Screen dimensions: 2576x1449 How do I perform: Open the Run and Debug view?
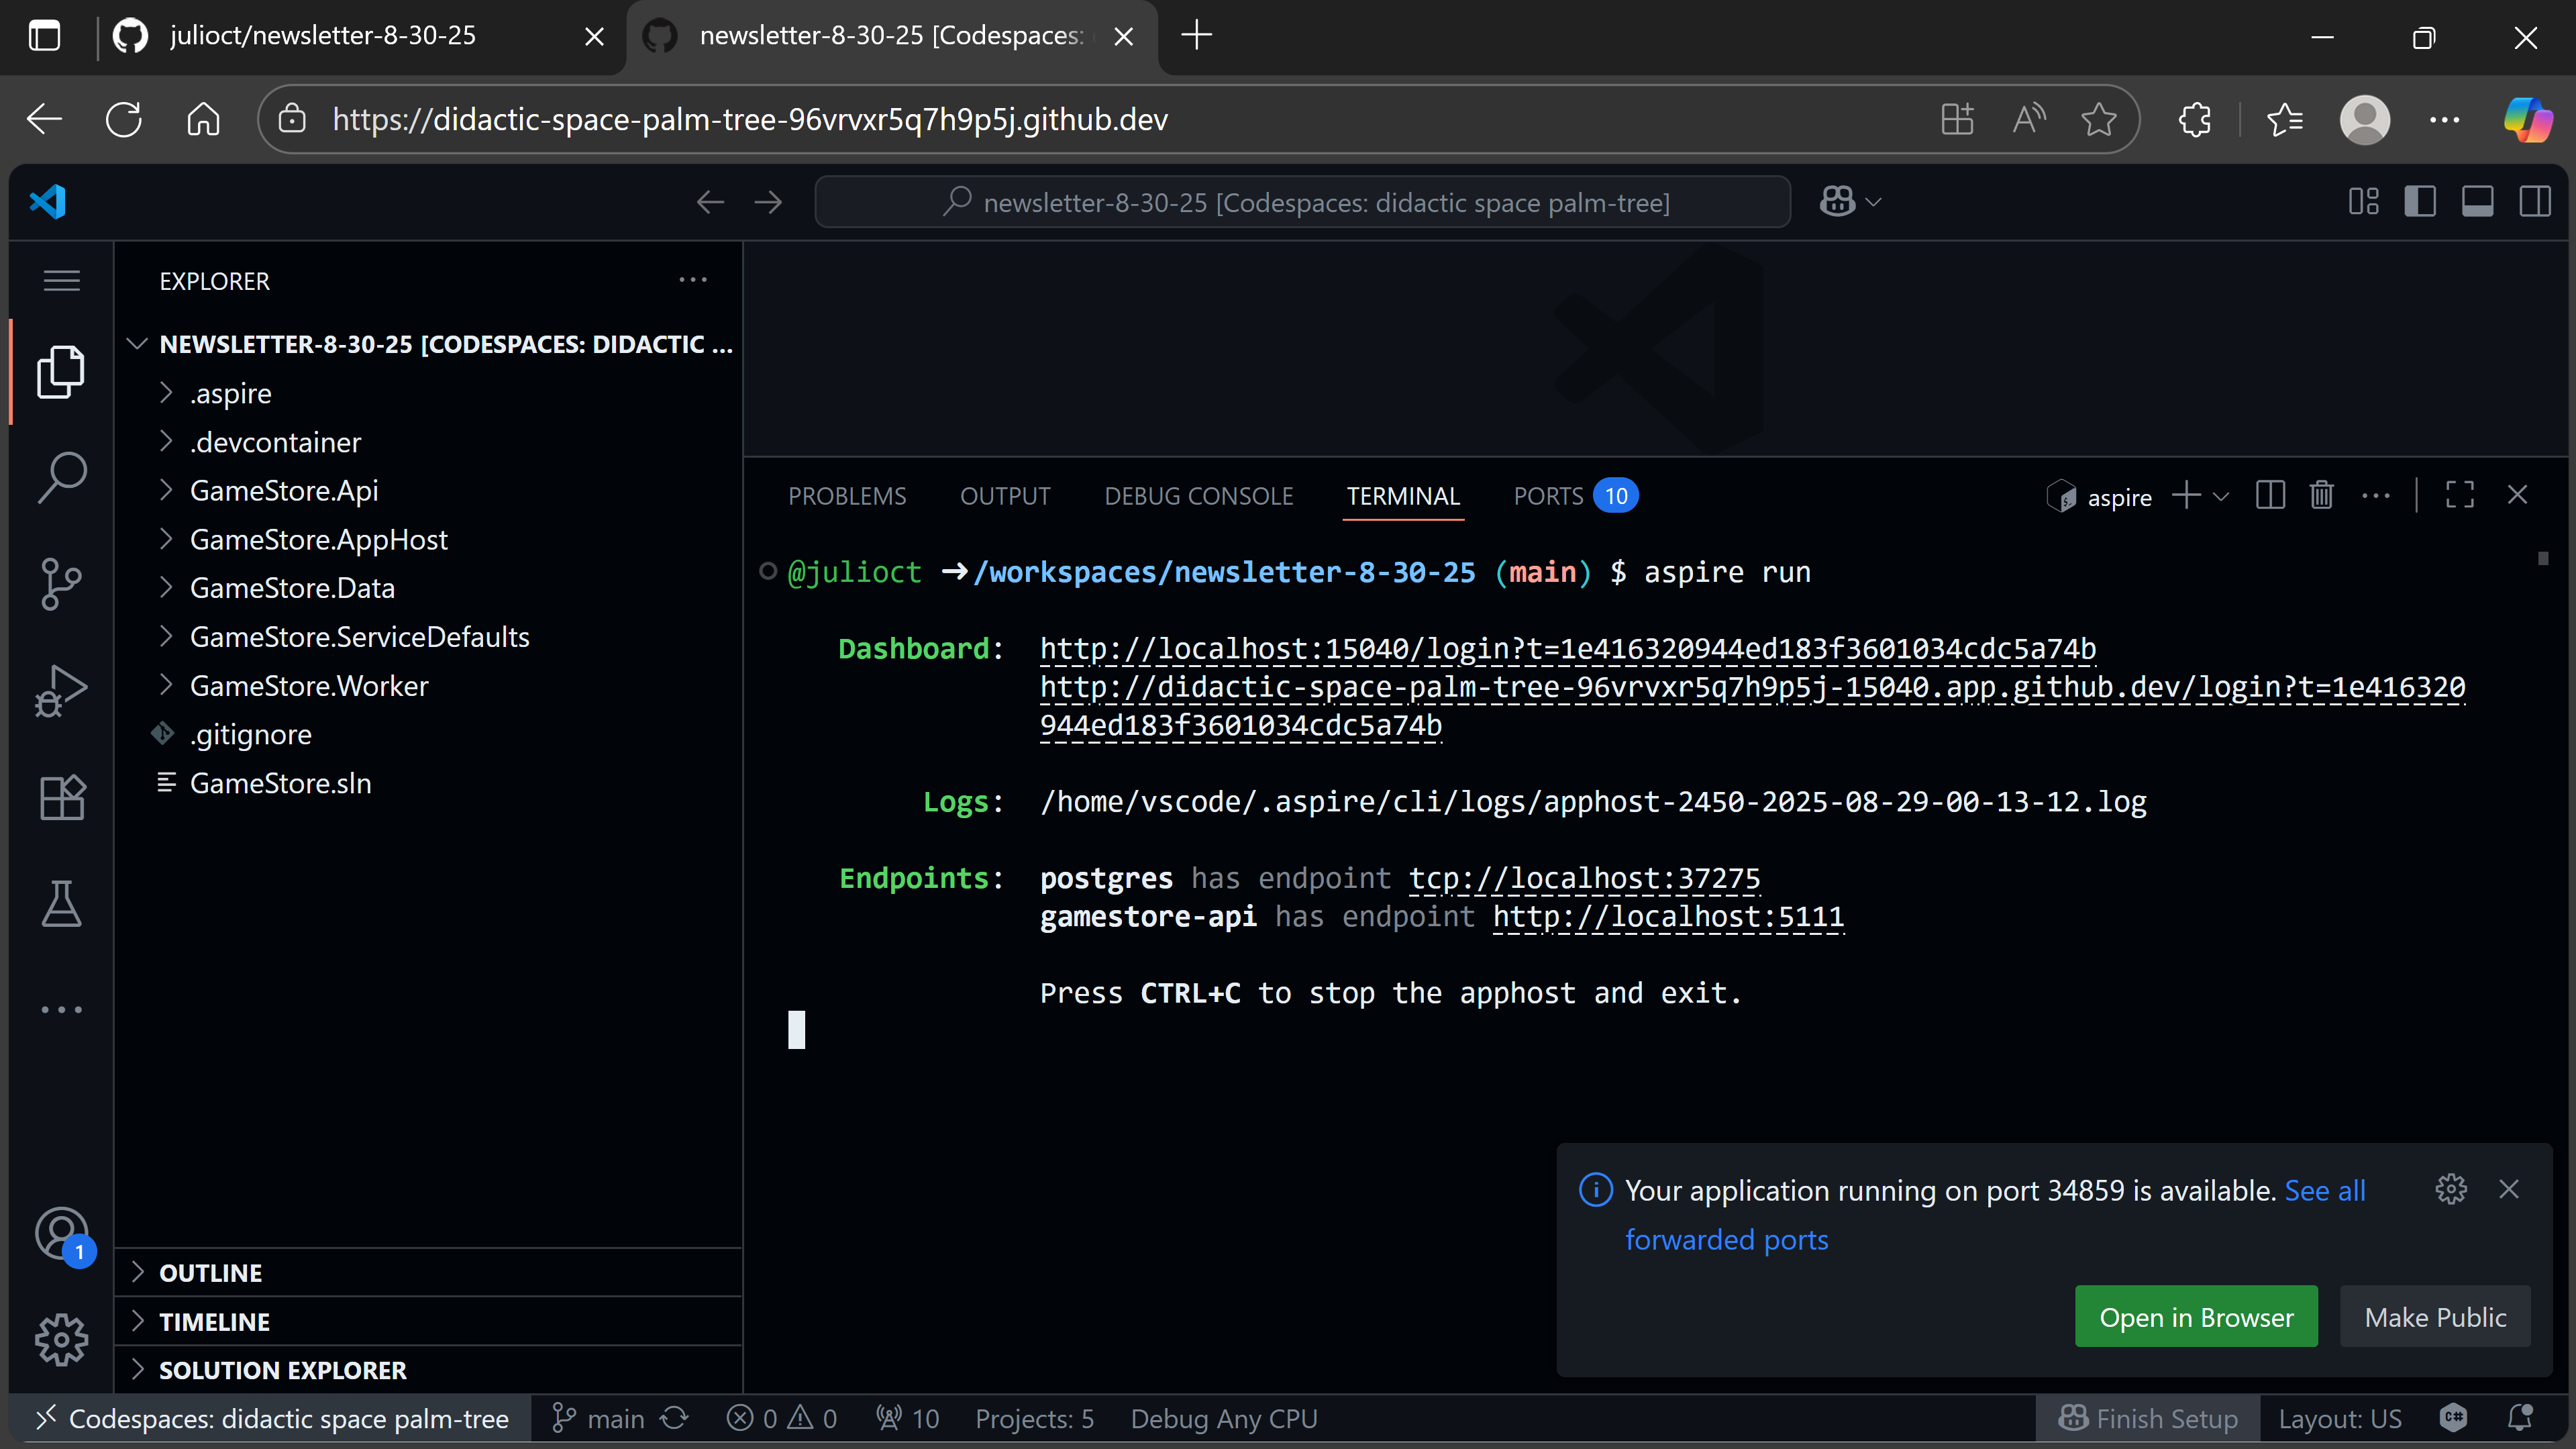[61, 691]
